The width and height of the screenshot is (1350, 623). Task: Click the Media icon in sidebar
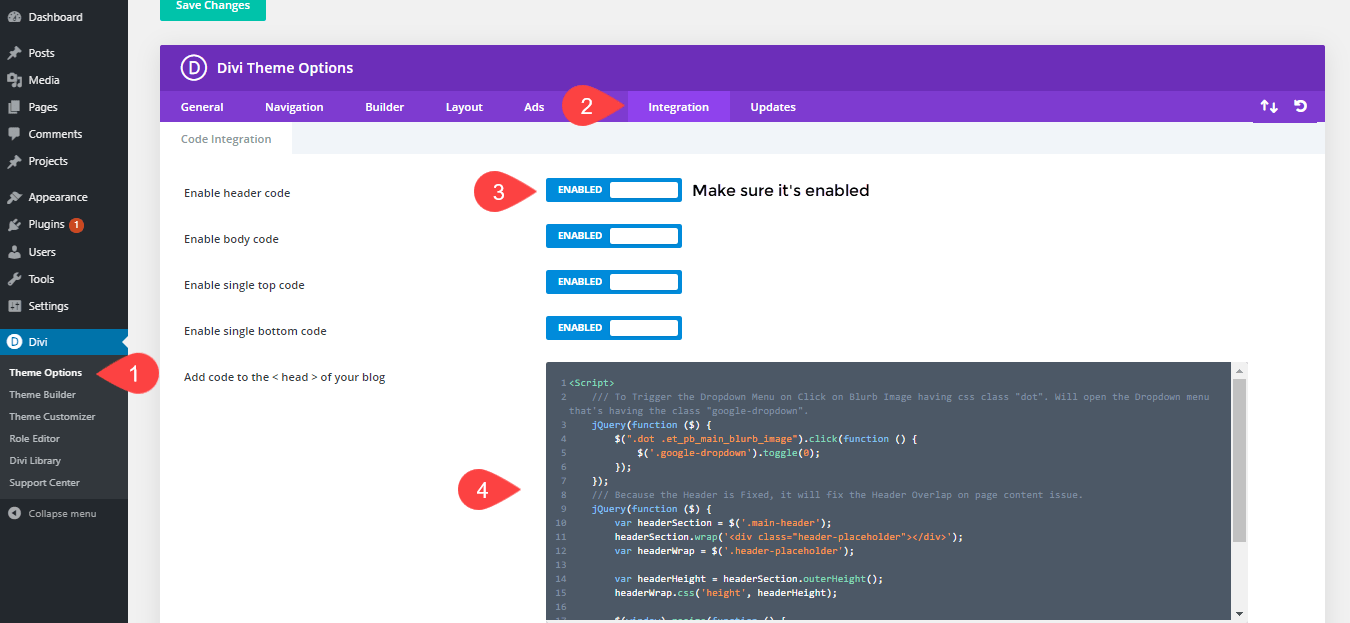click(x=14, y=80)
